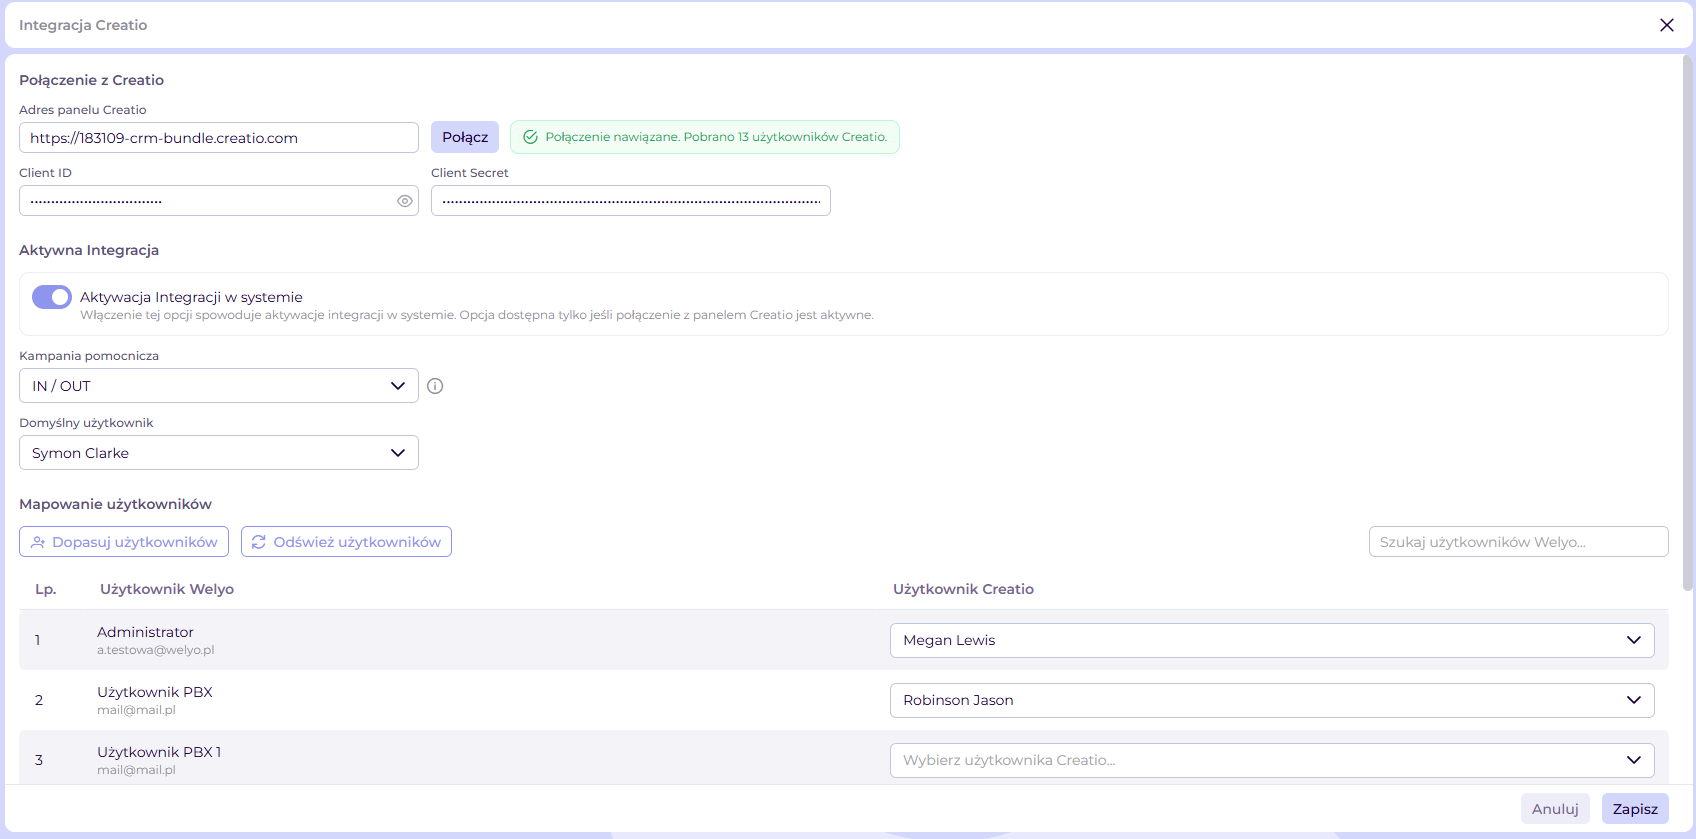Select the a.testowa@welyo.pl email text

pos(156,650)
